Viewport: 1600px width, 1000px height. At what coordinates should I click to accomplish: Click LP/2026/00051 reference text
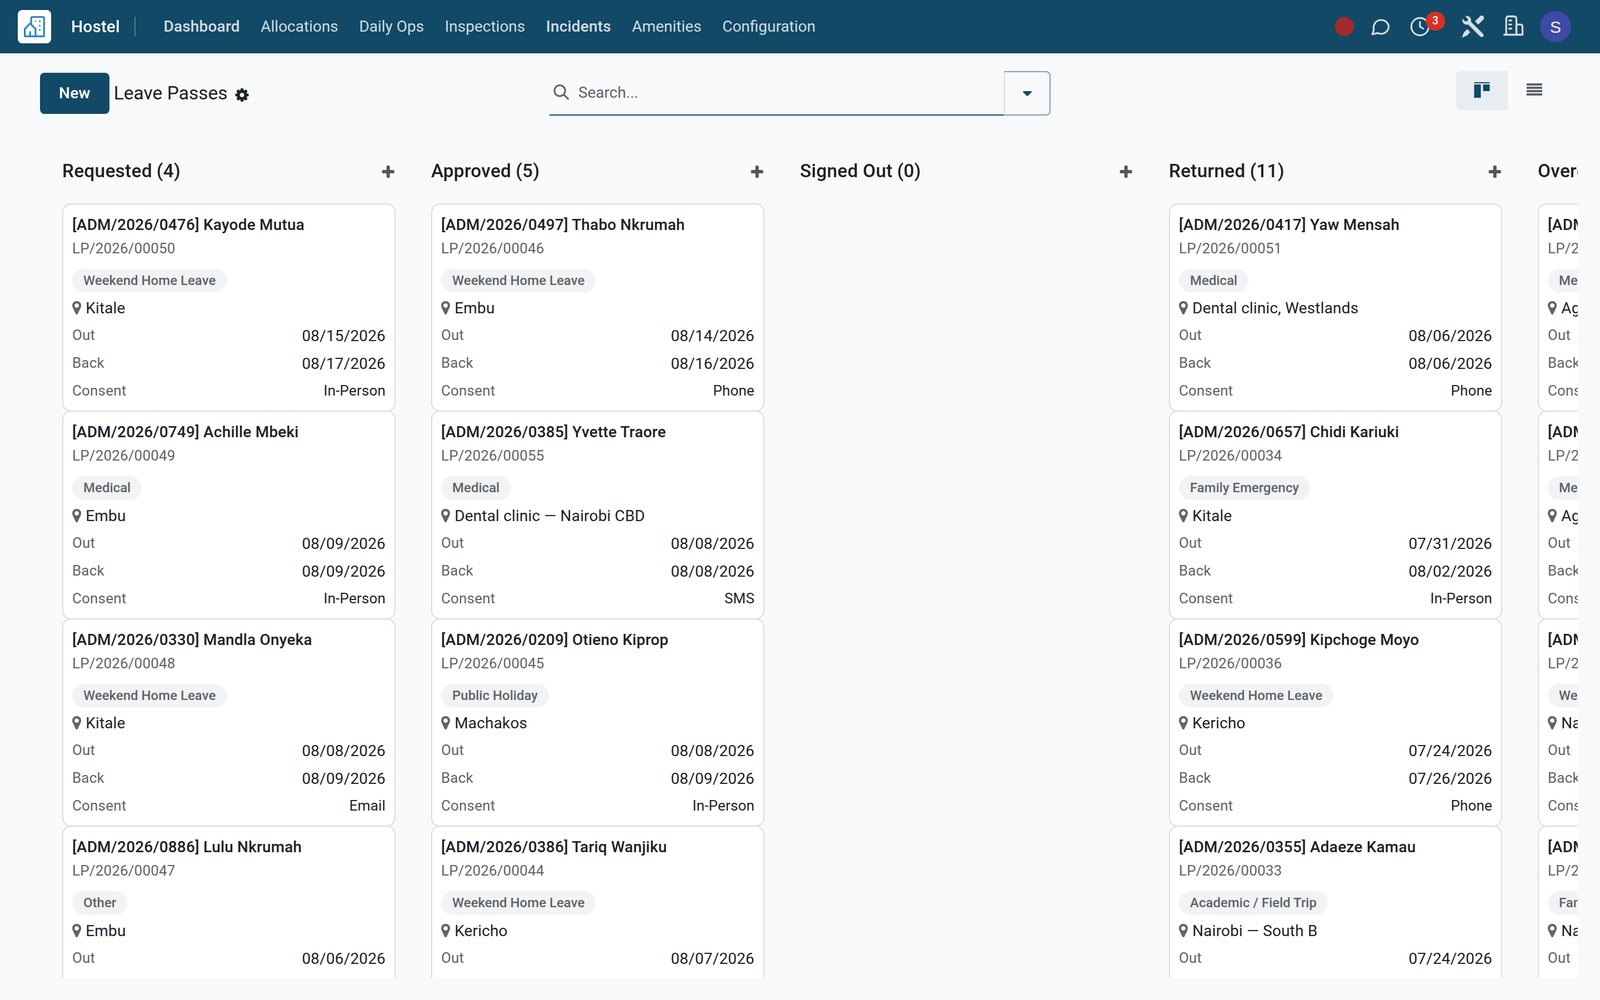(1230, 248)
